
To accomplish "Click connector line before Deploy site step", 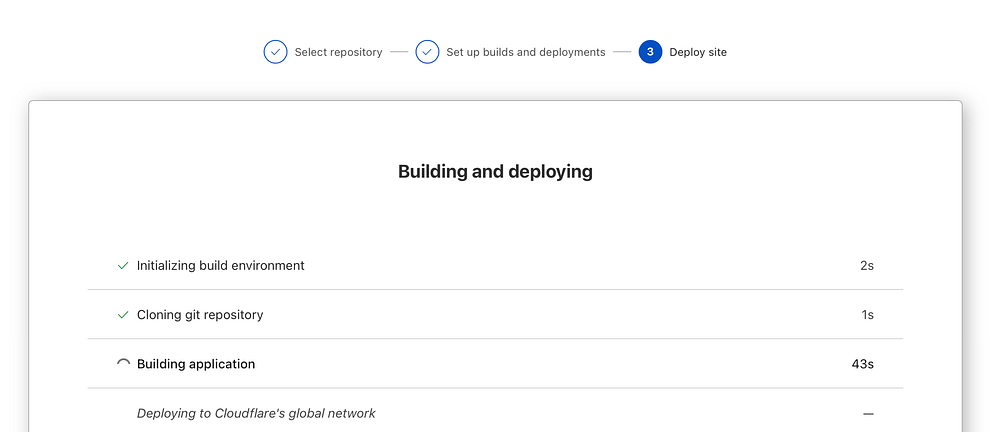I will [x=622, y=52].
